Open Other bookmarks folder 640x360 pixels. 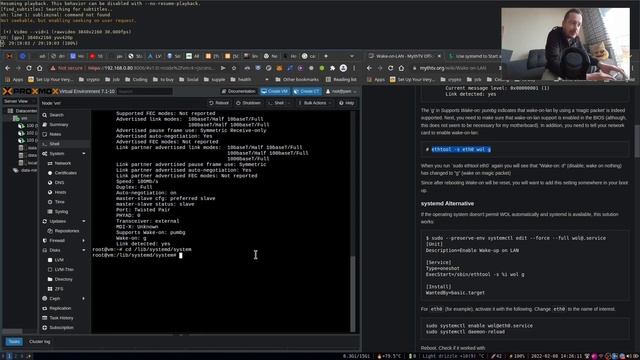(297, 80)
